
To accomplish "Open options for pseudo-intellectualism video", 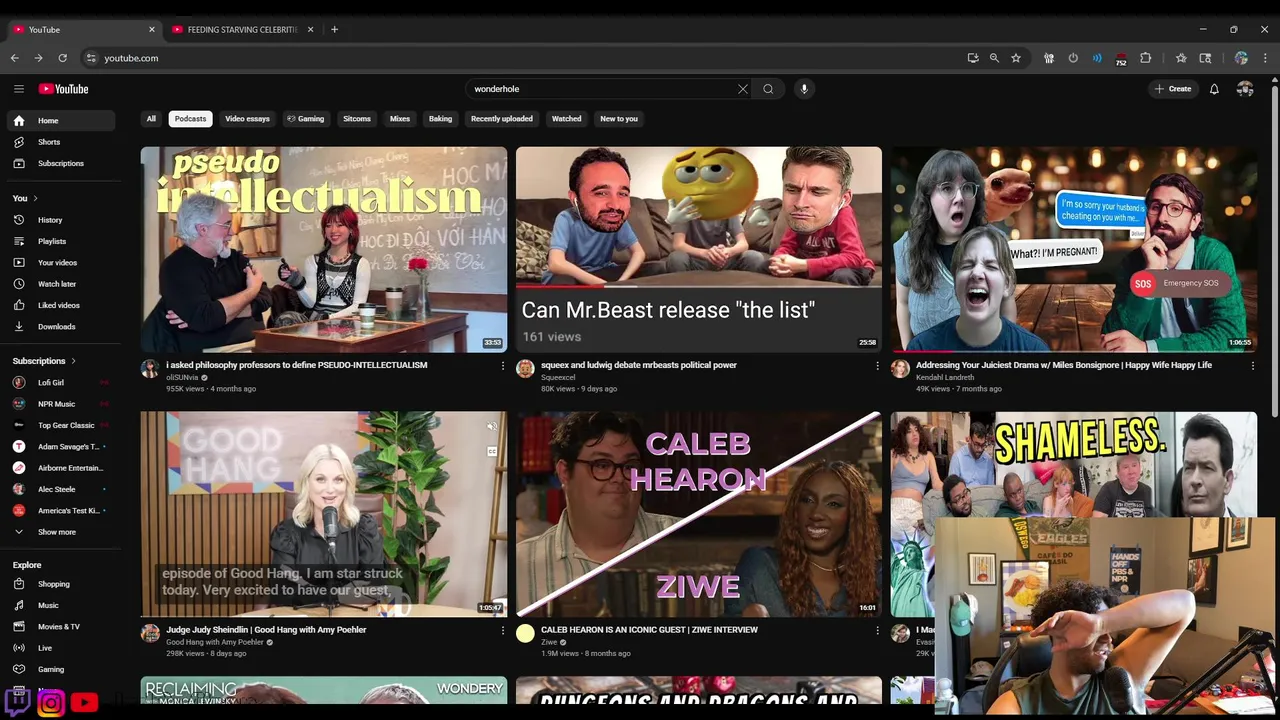I will coord(502,366).
